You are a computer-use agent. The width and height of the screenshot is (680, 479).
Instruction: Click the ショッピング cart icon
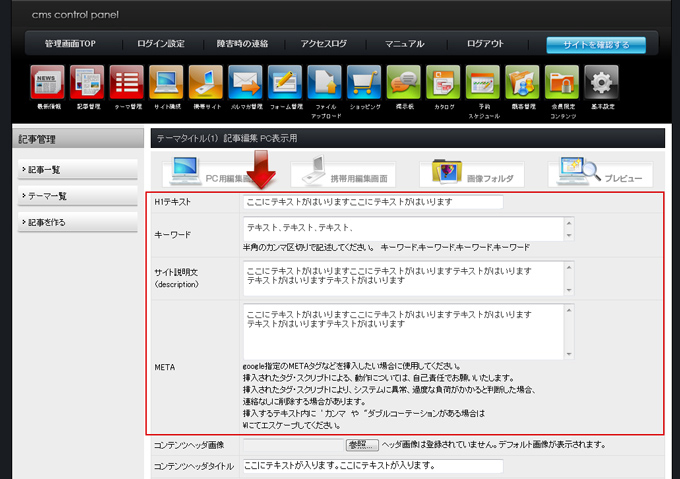click(363, 82)
